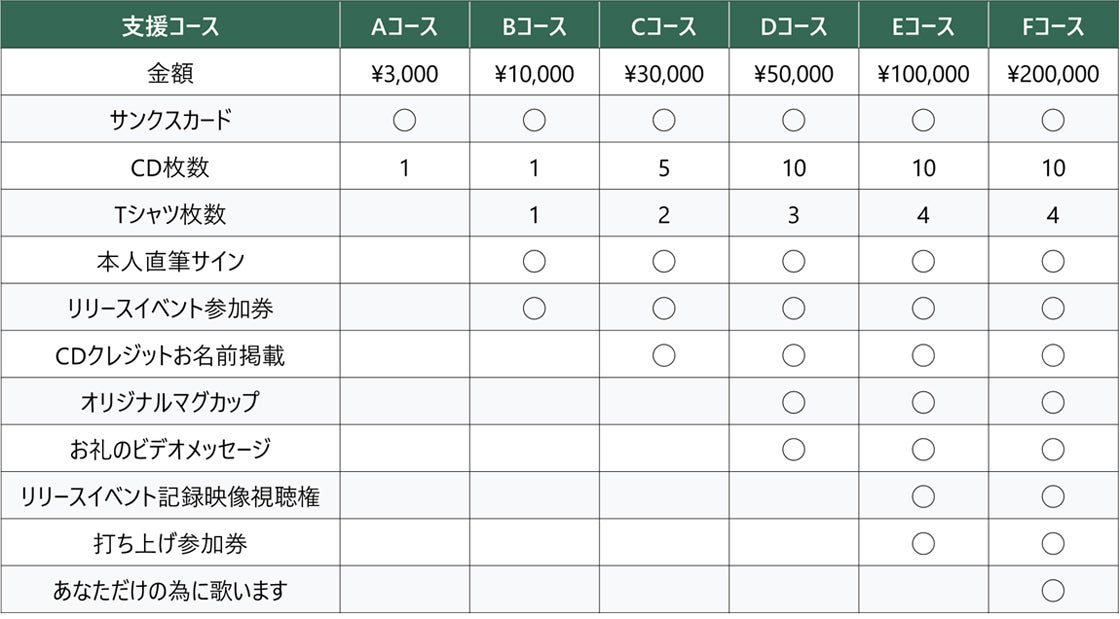Select the 本人直筆サイン circle under Eコース
Screen dimensions: 1120x619
tap(923, 261)
